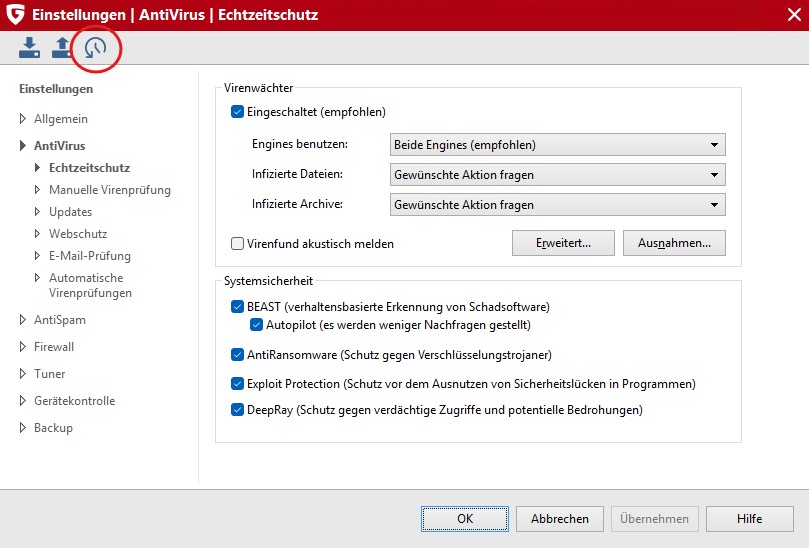This screenshot has width=809, height=548.
Task: Open the E-Mail-Prüfung settings entry
Action: coord(90,256)
